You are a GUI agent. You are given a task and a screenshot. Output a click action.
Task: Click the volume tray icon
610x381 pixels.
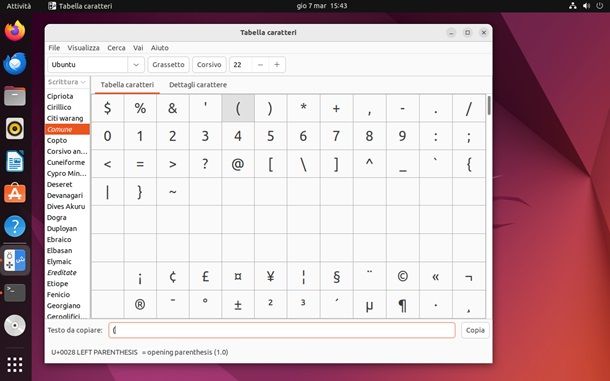pyautogui.click(x=586, y=6)
